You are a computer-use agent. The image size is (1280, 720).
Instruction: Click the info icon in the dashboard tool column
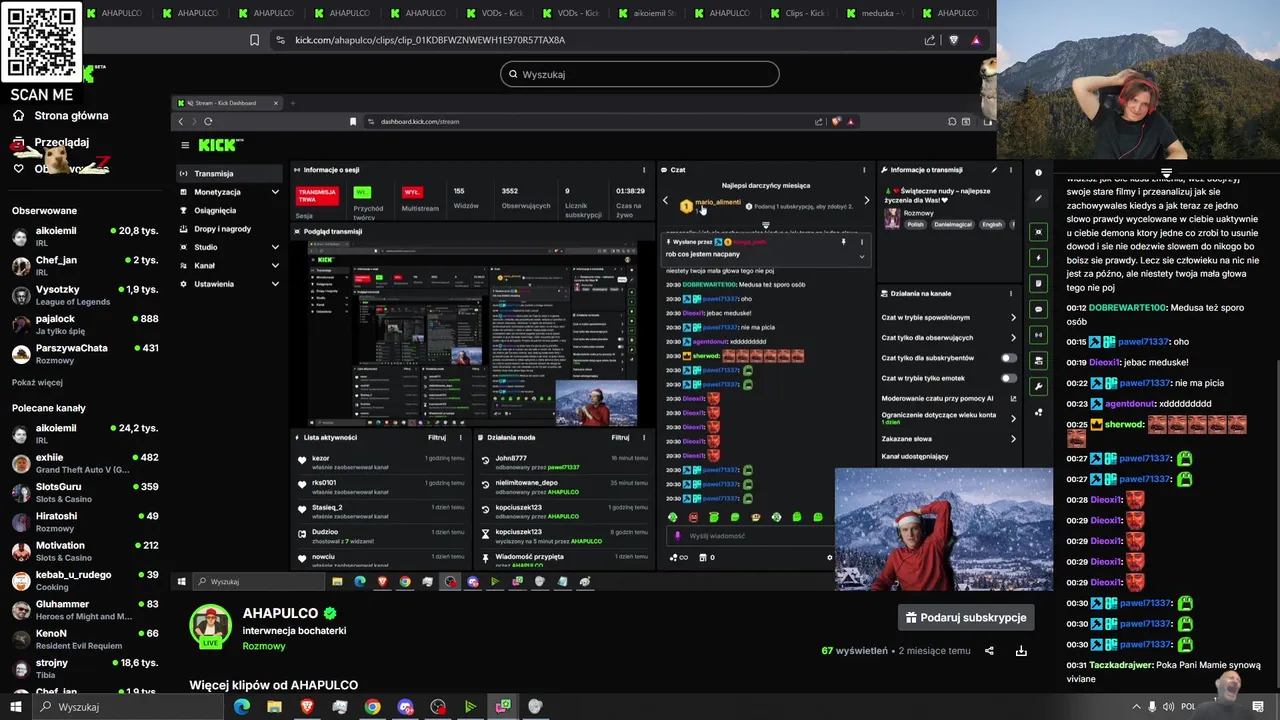click(1038, 173)
